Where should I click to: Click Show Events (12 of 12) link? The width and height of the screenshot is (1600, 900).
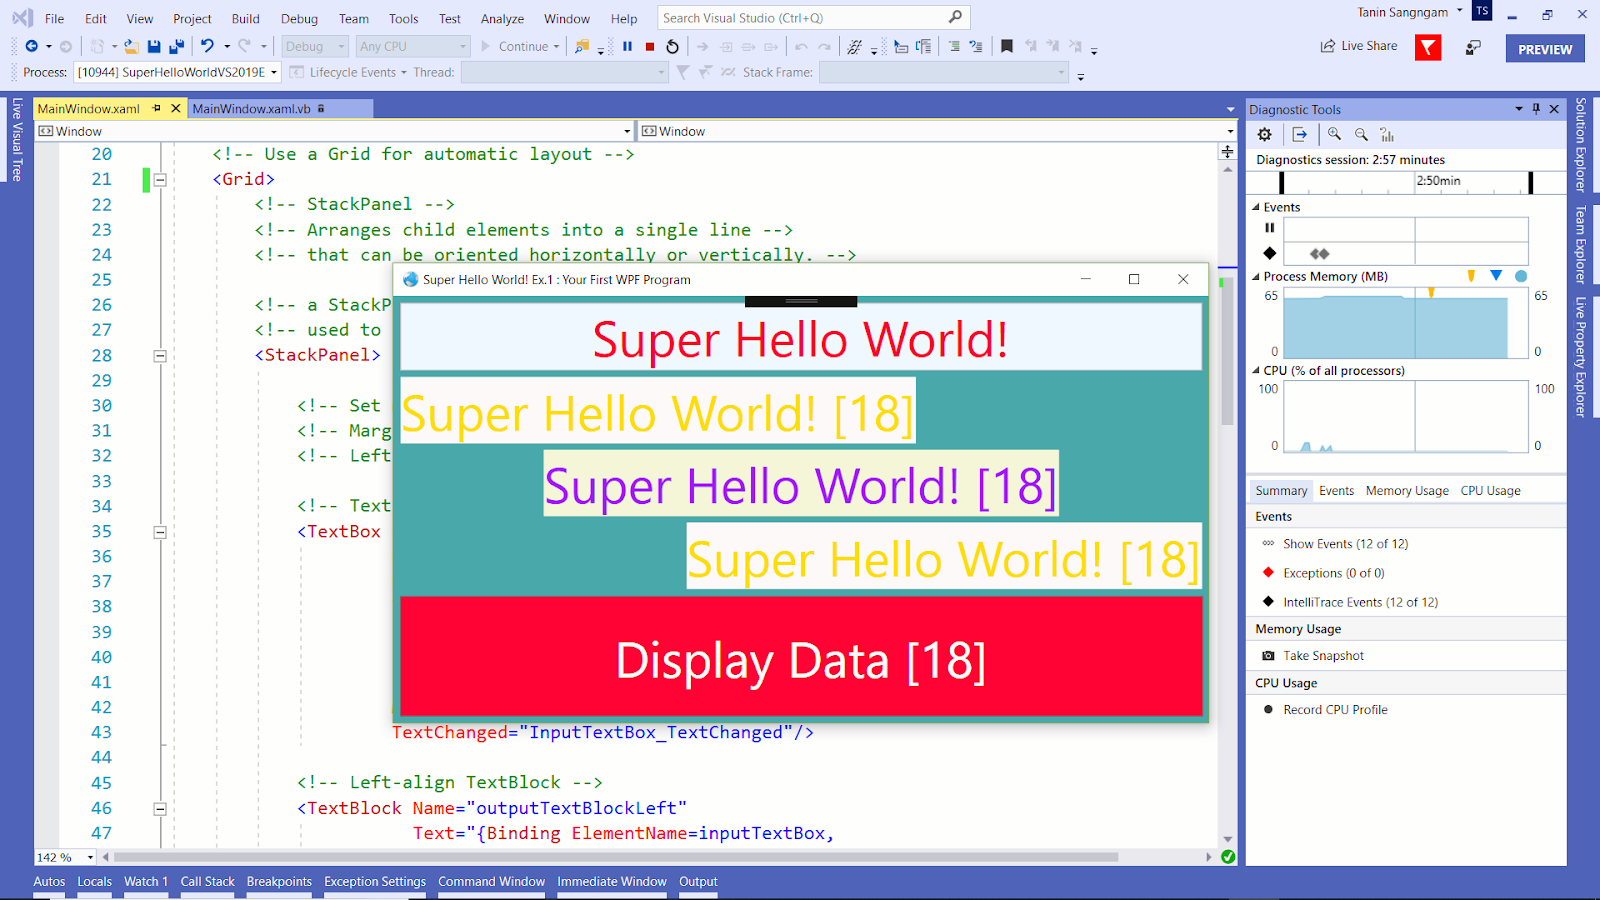pyautogui.click(x=1344, y=543)
